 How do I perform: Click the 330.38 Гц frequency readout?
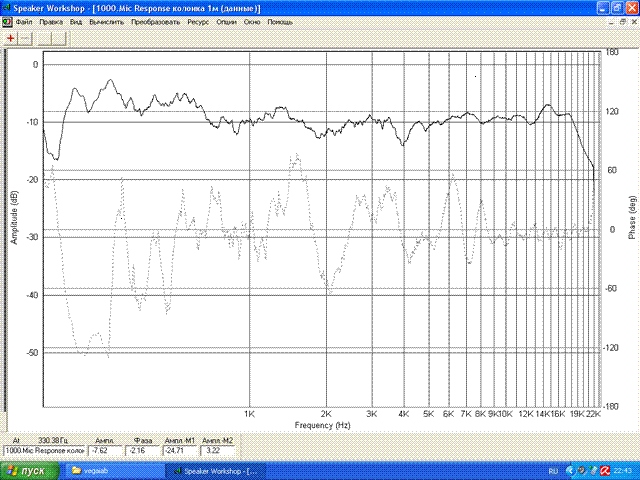(x=53, y=440)
